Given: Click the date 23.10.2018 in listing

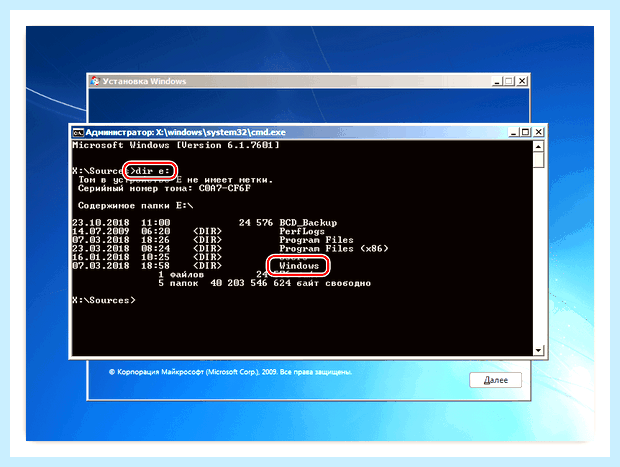Looking at the screenshot, I should [x=101, y=223].
